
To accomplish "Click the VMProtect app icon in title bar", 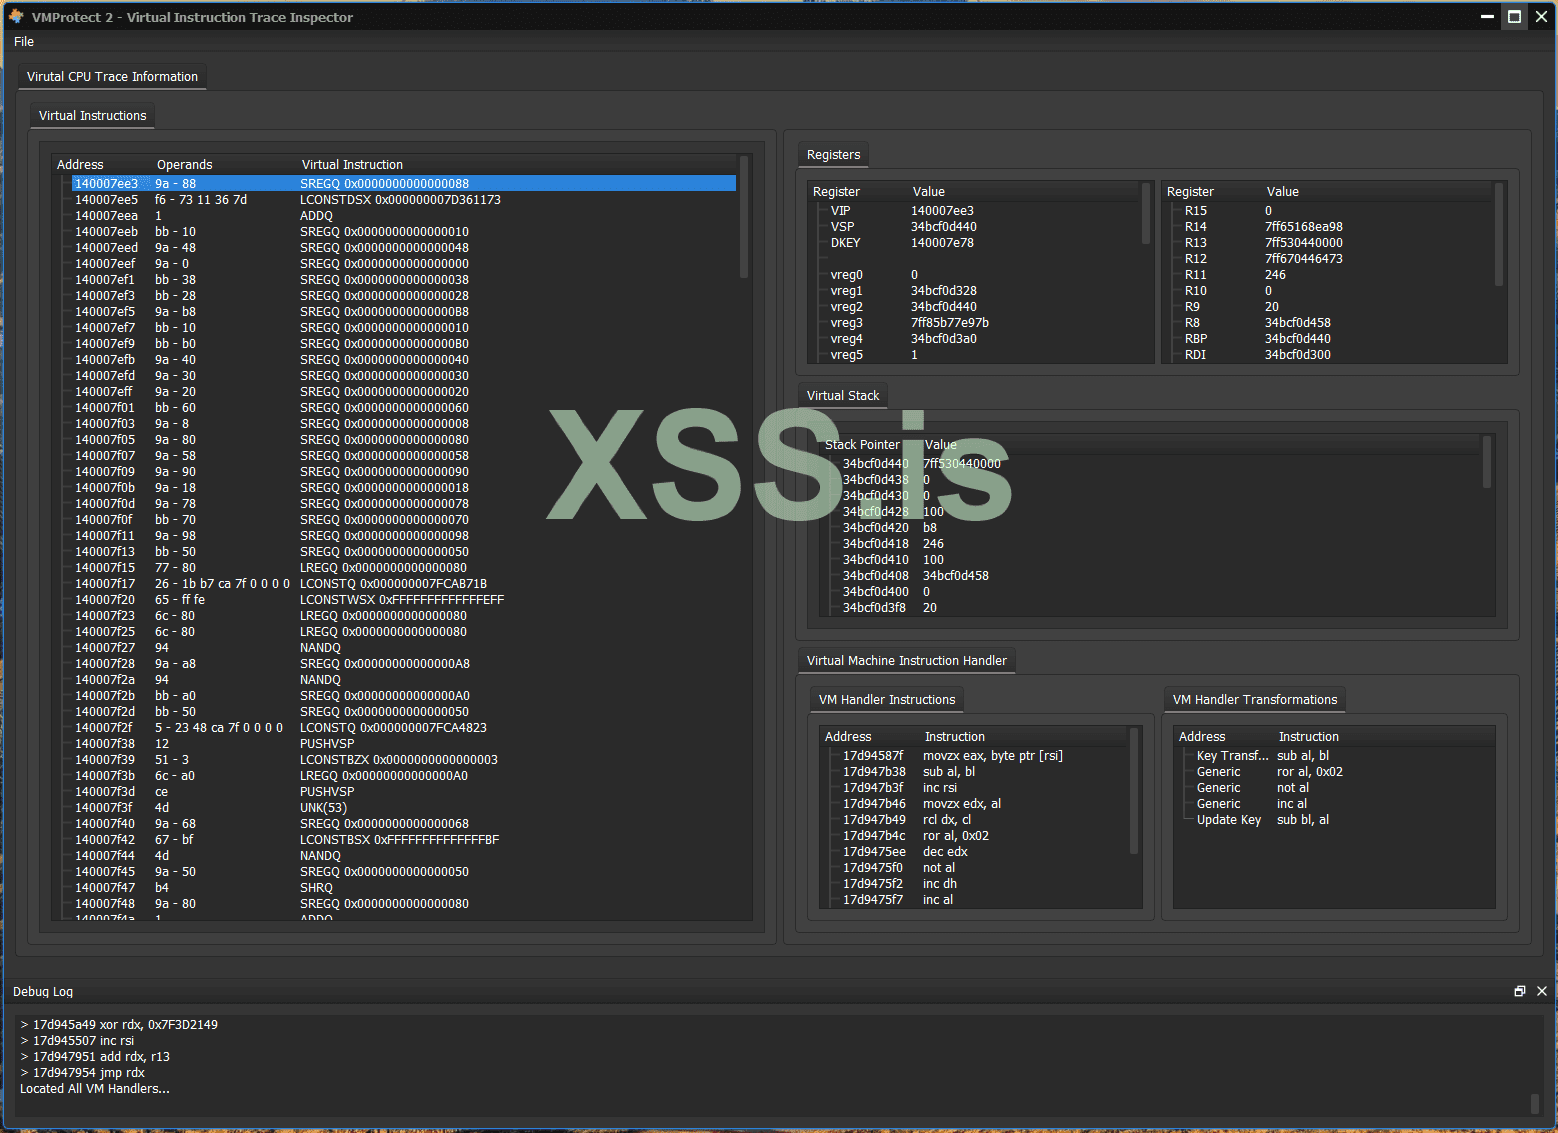I will tap(16, 16).
